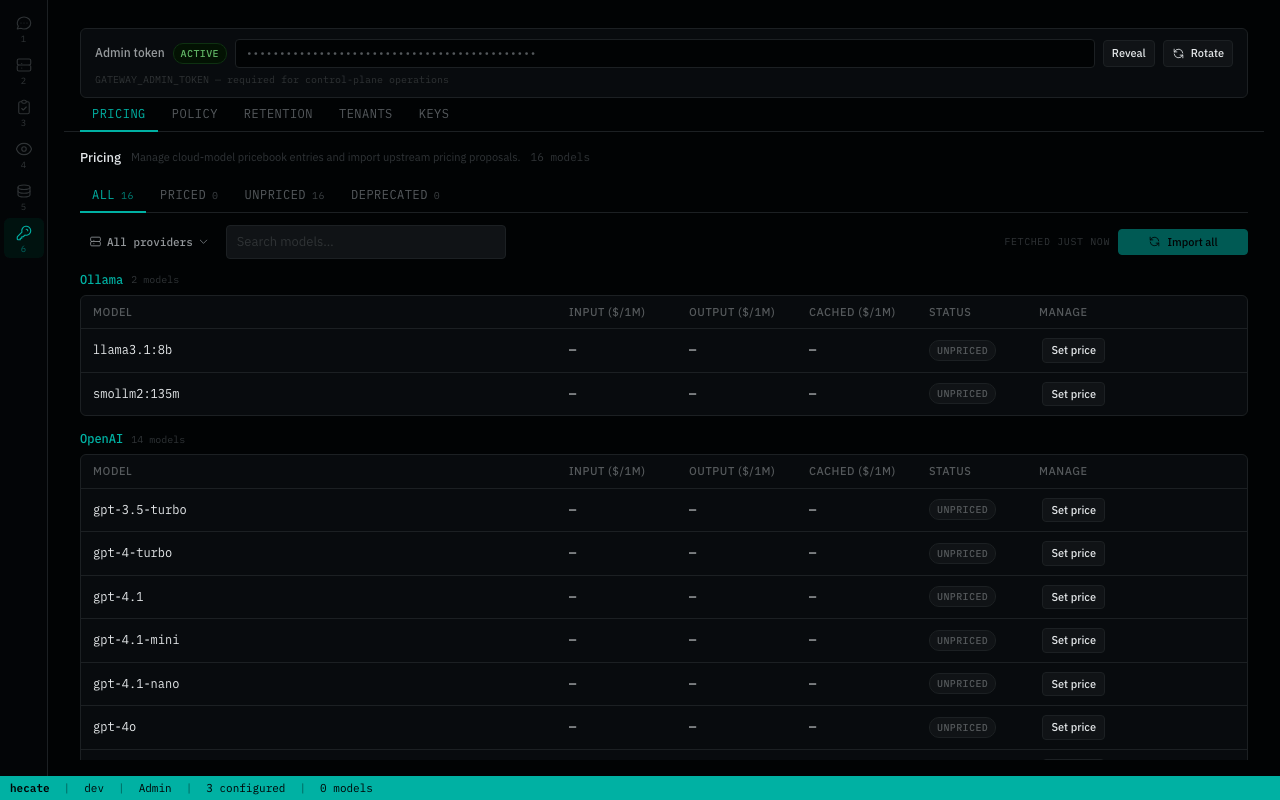Click the gpt-3.5-turbo model name
The width and height of the screenshot is (1280, 800).
(140, 510)
